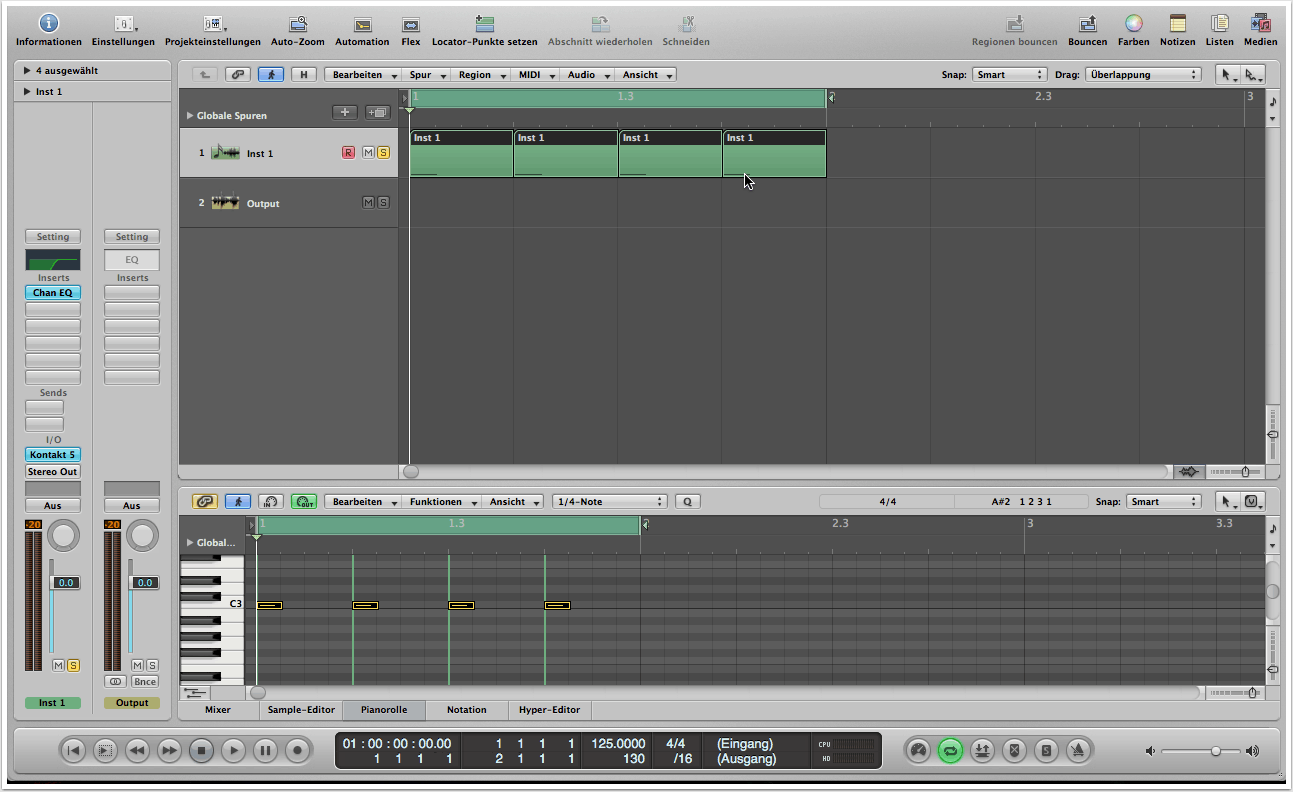Mute the Output track
The image size is (1293, 792).
368,203
